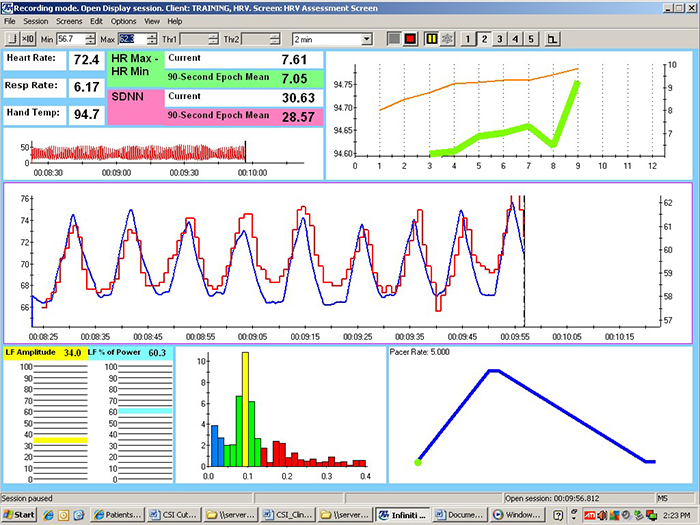Open the Screens menu
The image size is (700, 525).
tap(70, 20)
